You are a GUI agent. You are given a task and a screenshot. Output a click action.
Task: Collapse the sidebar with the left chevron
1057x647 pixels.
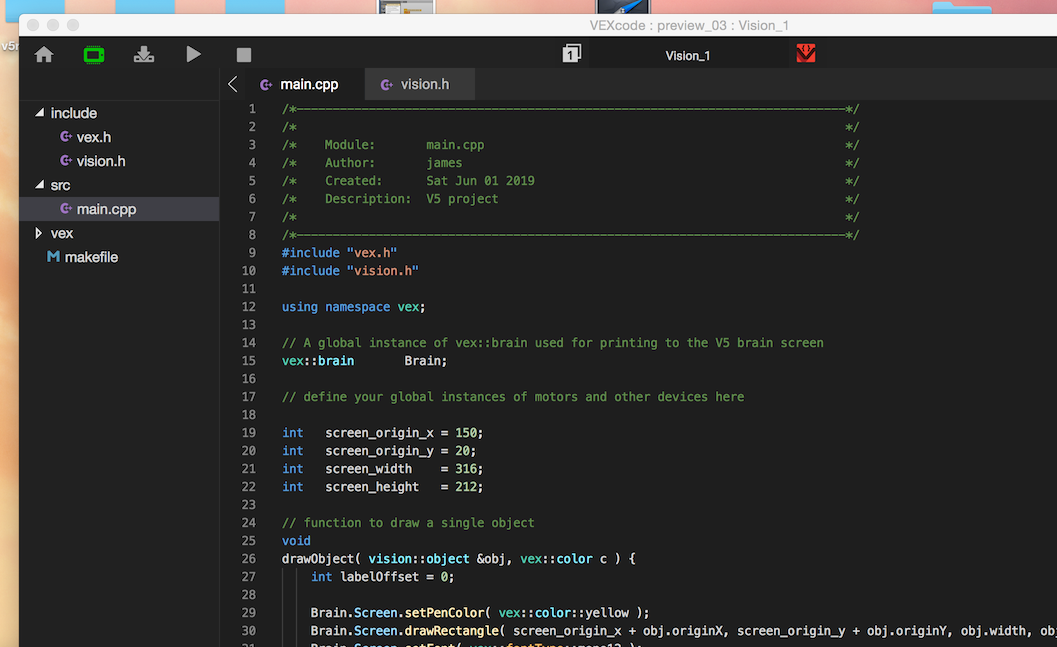click(233, 85)
